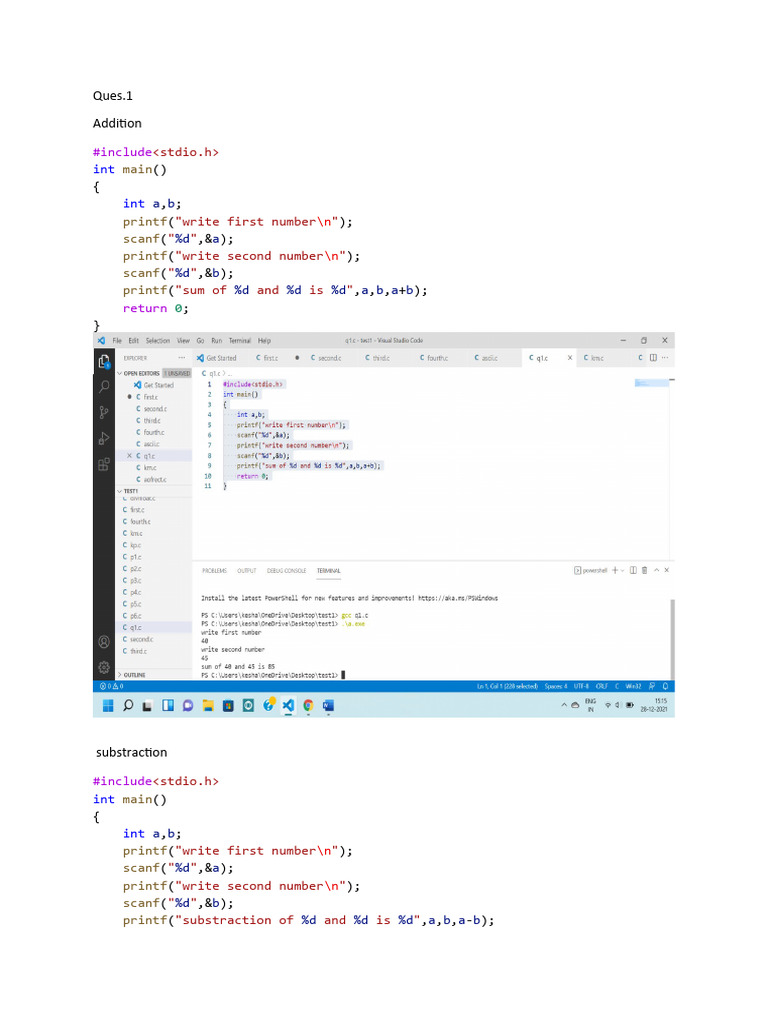The image size is (768, 1024).
Task: Open the Terminal menu
Action: click(x=239, y=341)
